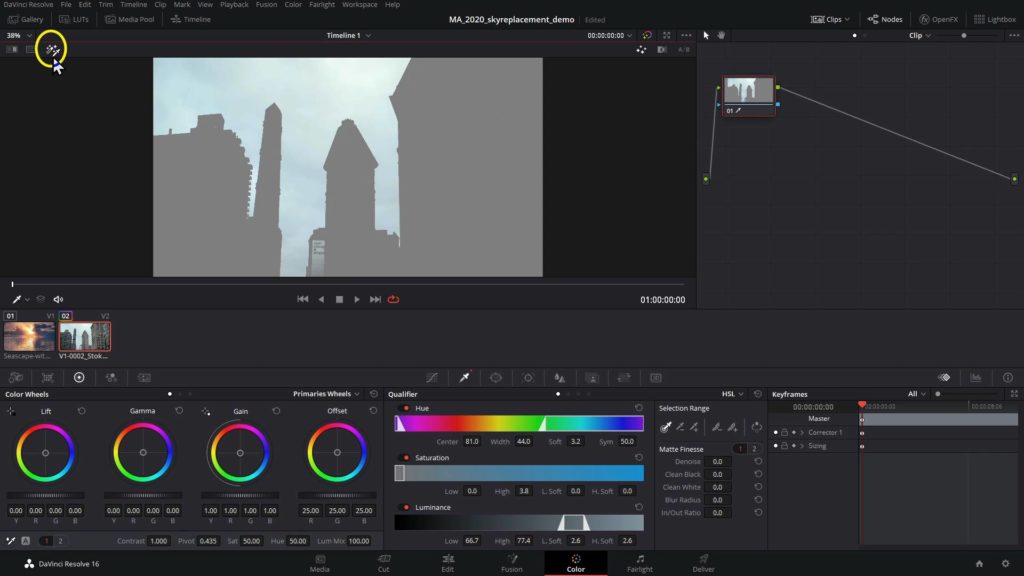Reset the Hue qualifier with the reset icon
1024x576 pixels.
pos(638,408)
